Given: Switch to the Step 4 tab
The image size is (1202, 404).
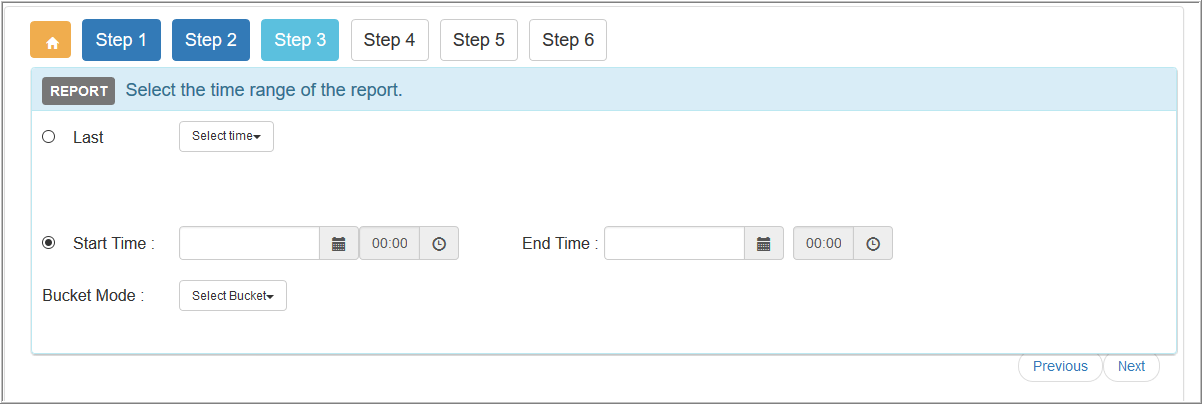Looking at the screenshot, I should point(390,40).
